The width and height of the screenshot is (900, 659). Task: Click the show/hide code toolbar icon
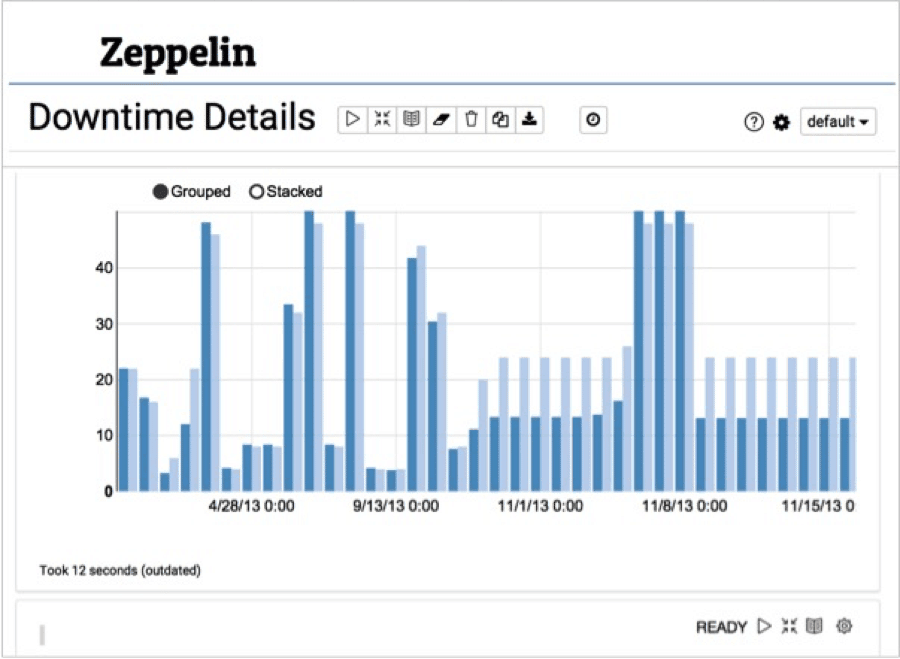[x=382, y=119]
